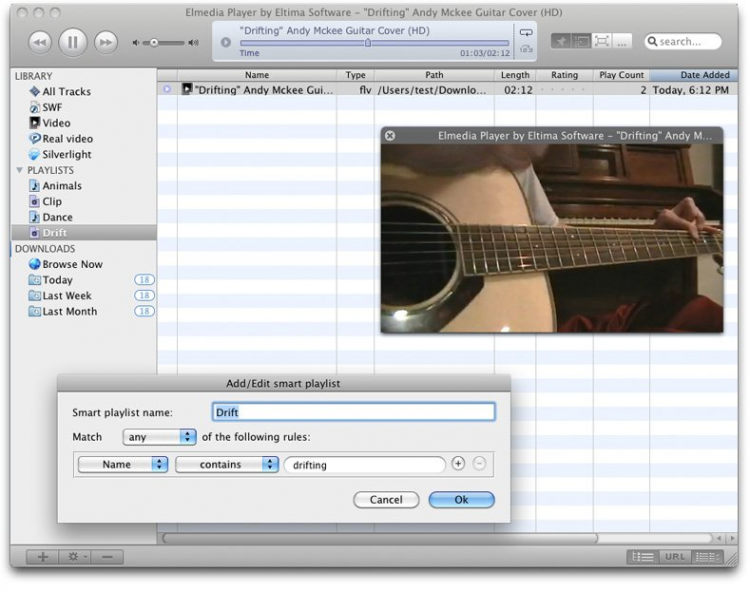Viewport: 750px width, 592px height.
Task: Close the floating video window
Action: [390, 136]
